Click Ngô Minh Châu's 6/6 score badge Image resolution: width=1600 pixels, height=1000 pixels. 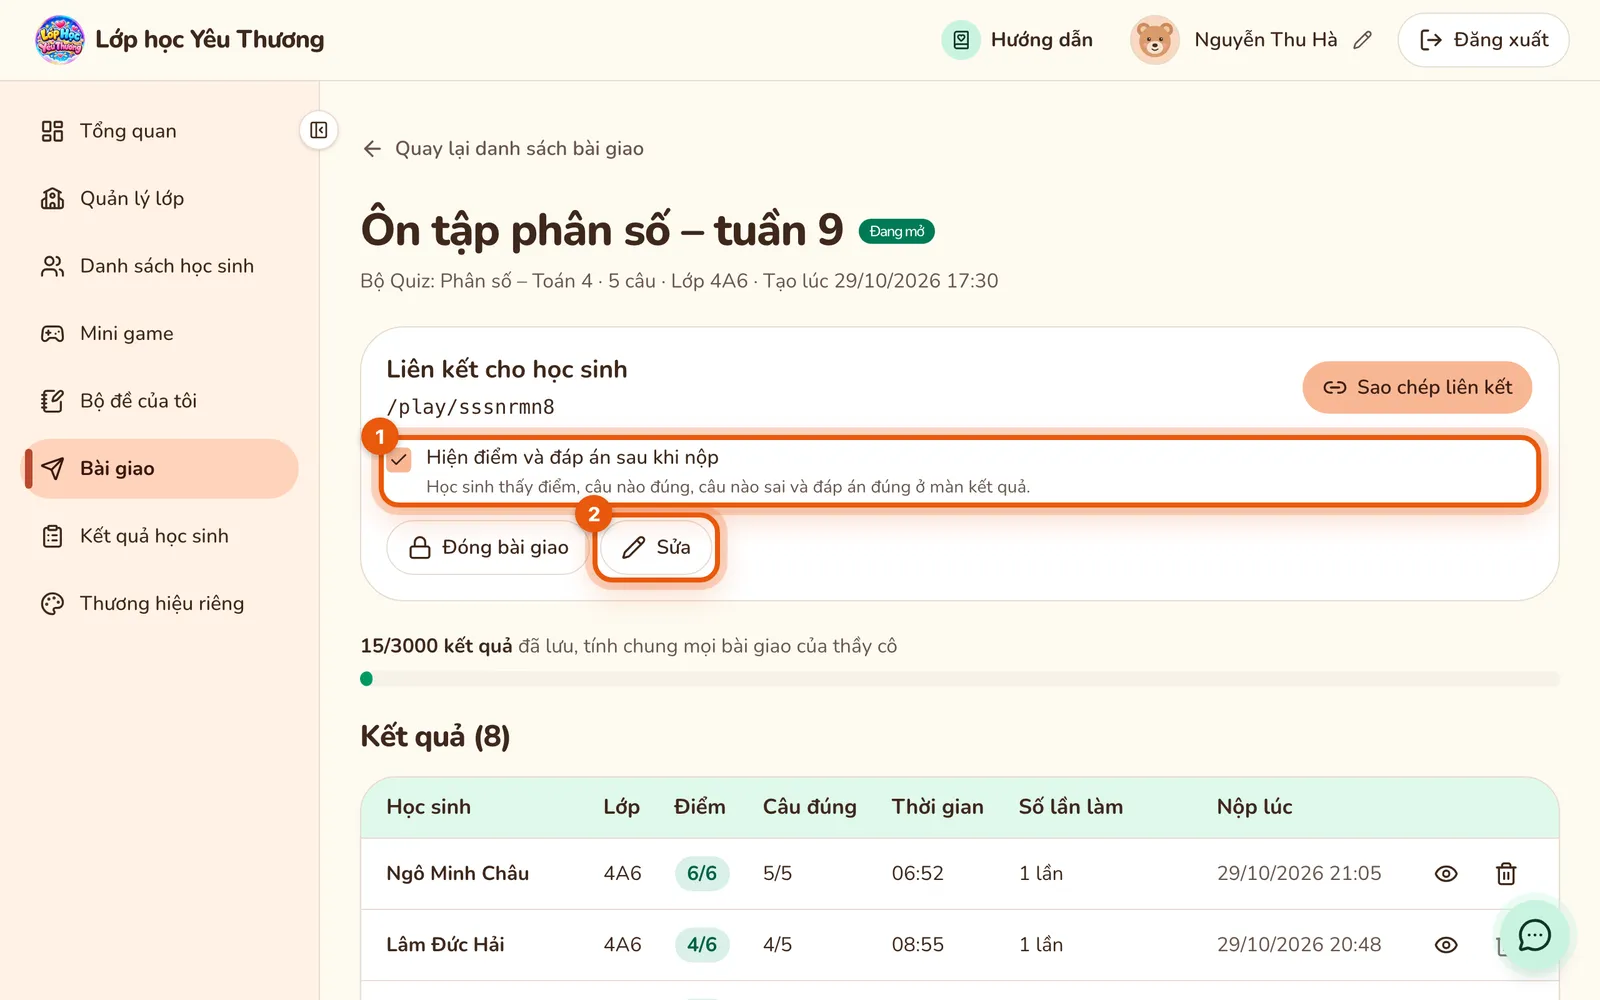(x=702, y=873)
